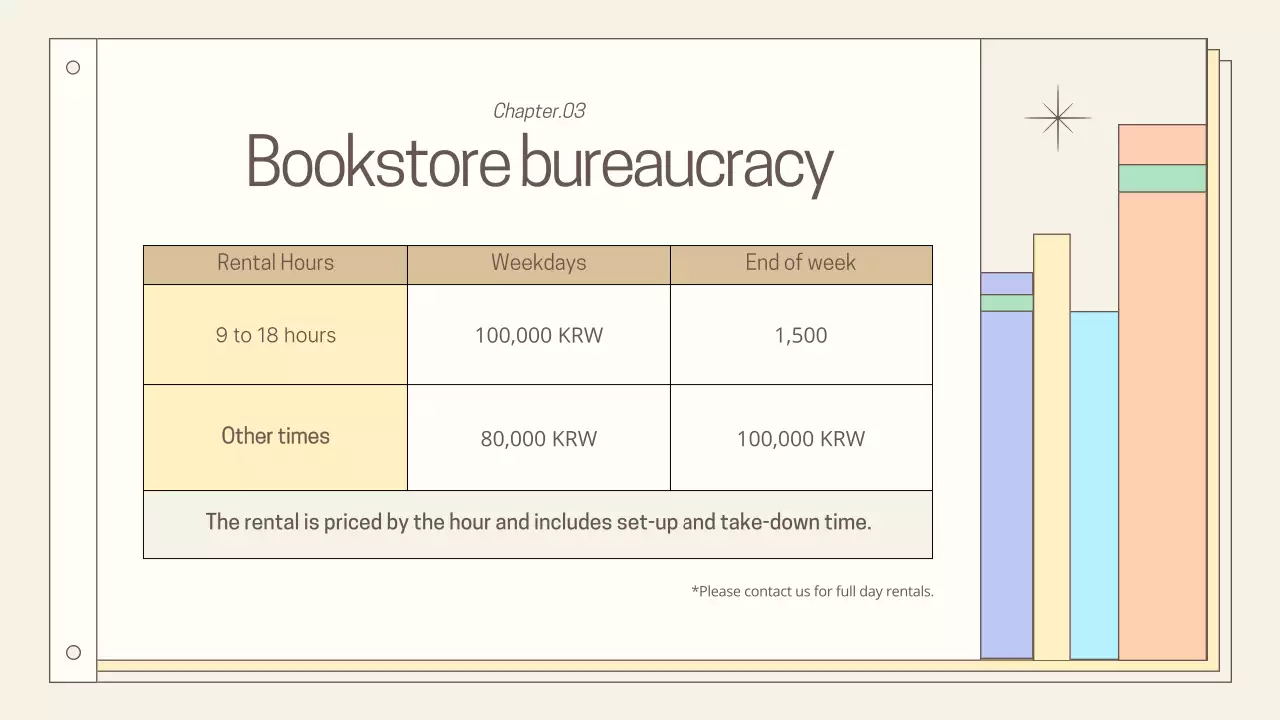Click the top-left binder ring hole

tap(73, 67)
